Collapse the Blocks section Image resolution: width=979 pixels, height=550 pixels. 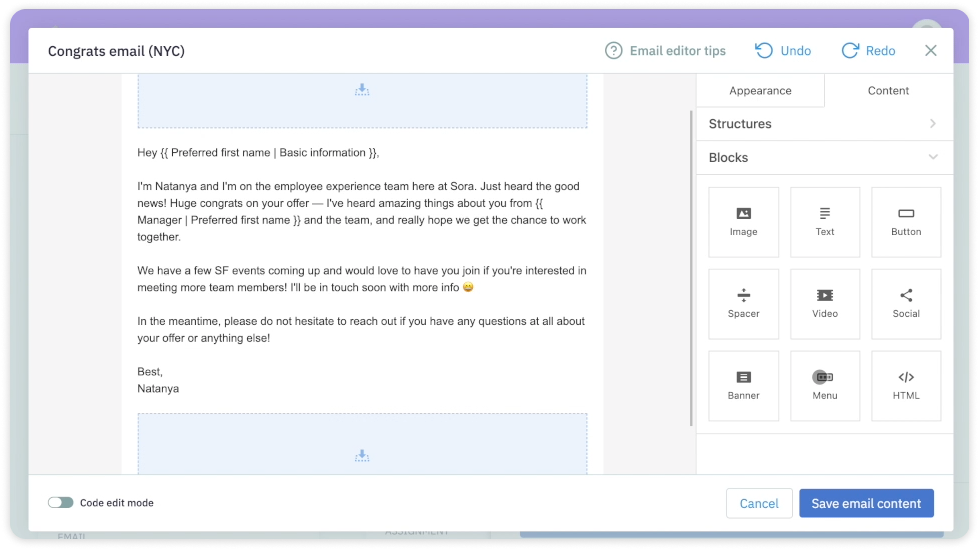pyautogui.click(x=825, y=157)
